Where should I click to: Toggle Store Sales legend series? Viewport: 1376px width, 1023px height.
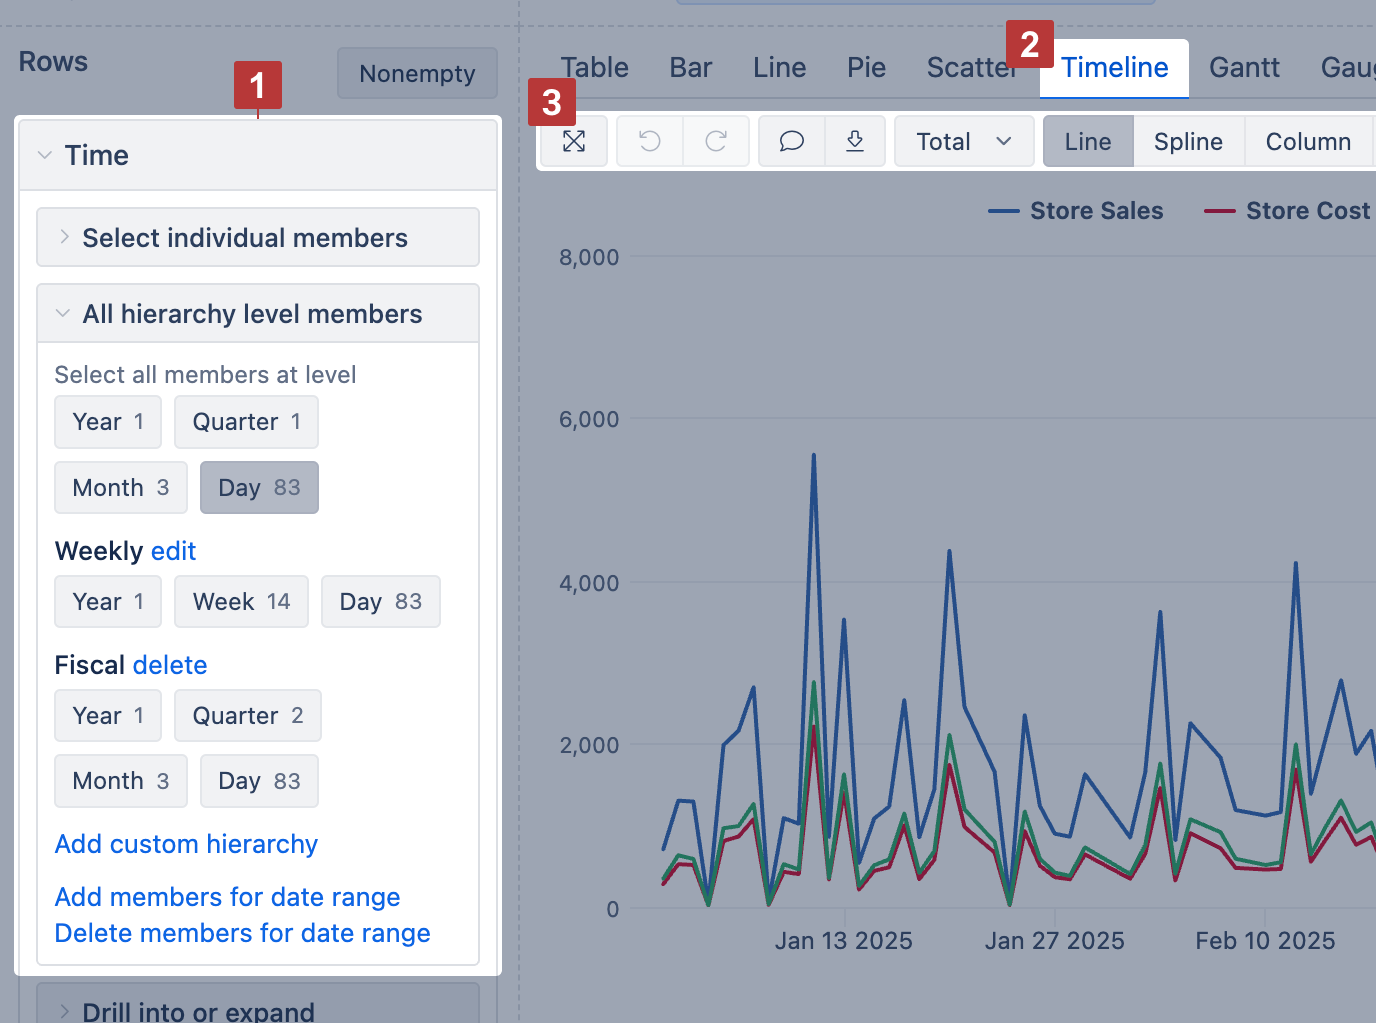1076,211
